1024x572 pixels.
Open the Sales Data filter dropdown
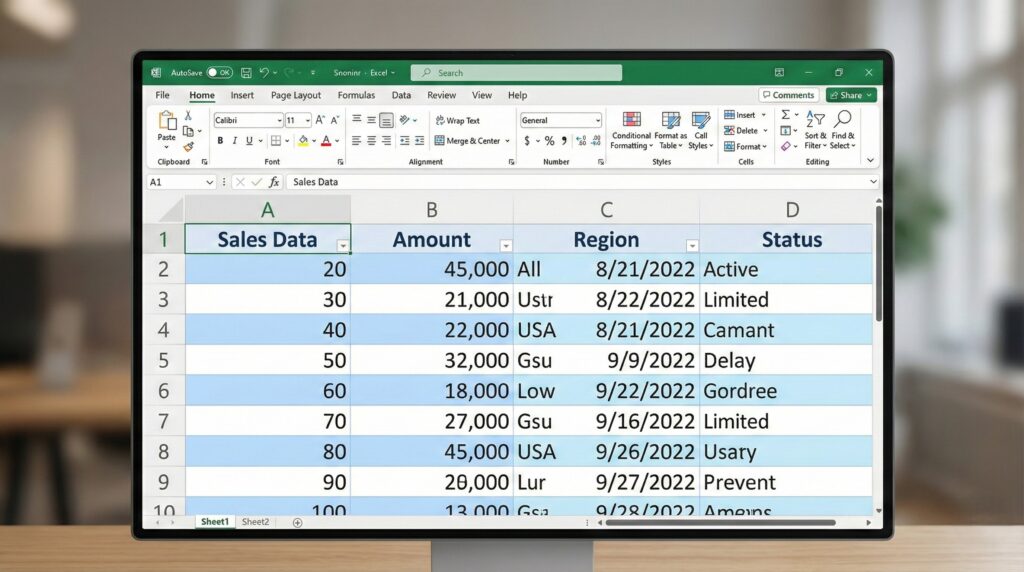tap(343, 246)
